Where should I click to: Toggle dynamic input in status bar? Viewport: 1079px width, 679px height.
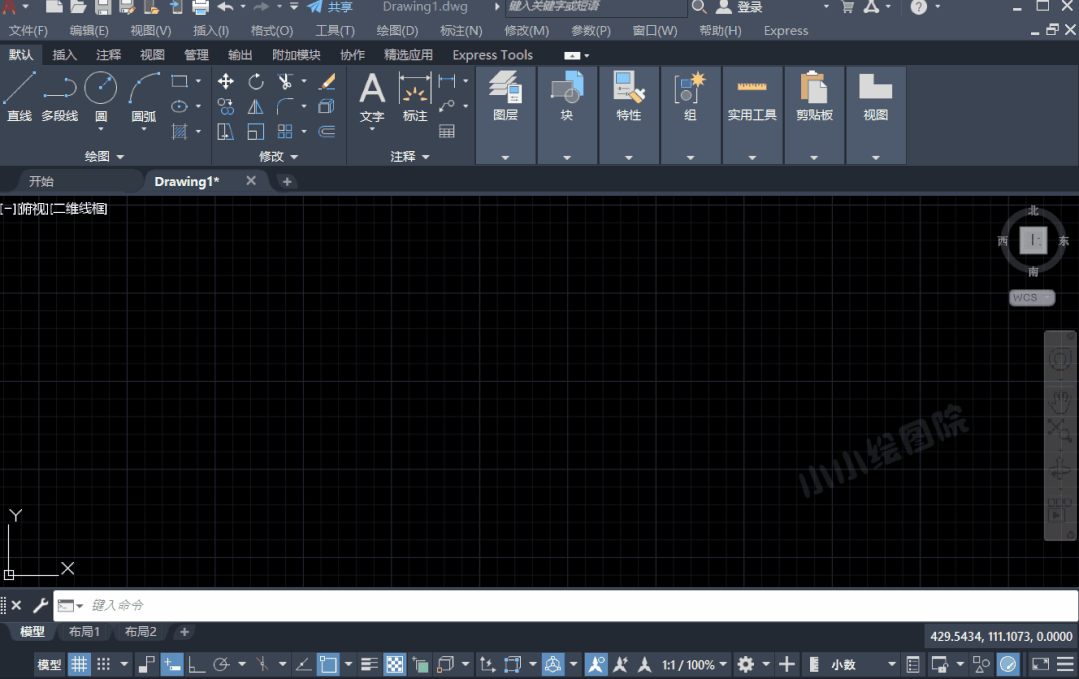click(x=172, y=665)
